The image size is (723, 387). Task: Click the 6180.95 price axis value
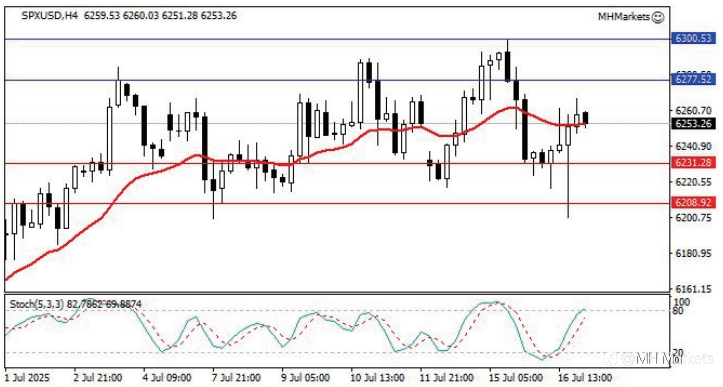coord(693,253)
